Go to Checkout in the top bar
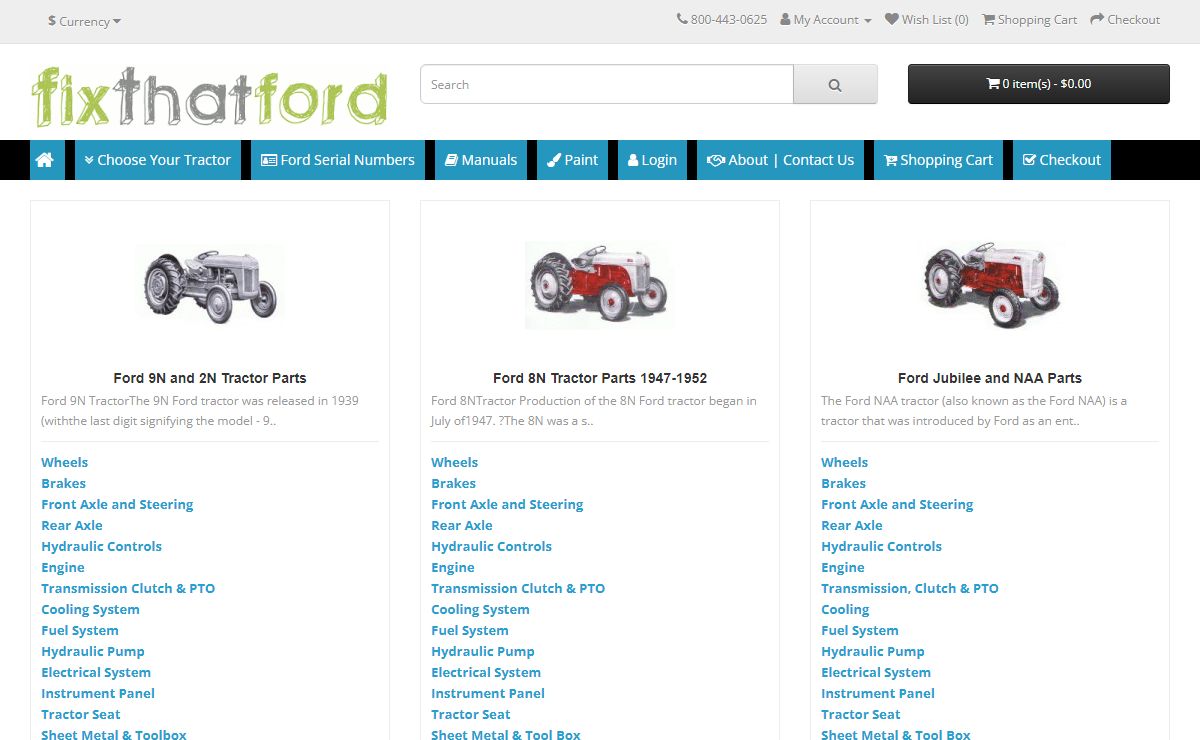Screen dimensions: 1200x740 pos(1125,20)
